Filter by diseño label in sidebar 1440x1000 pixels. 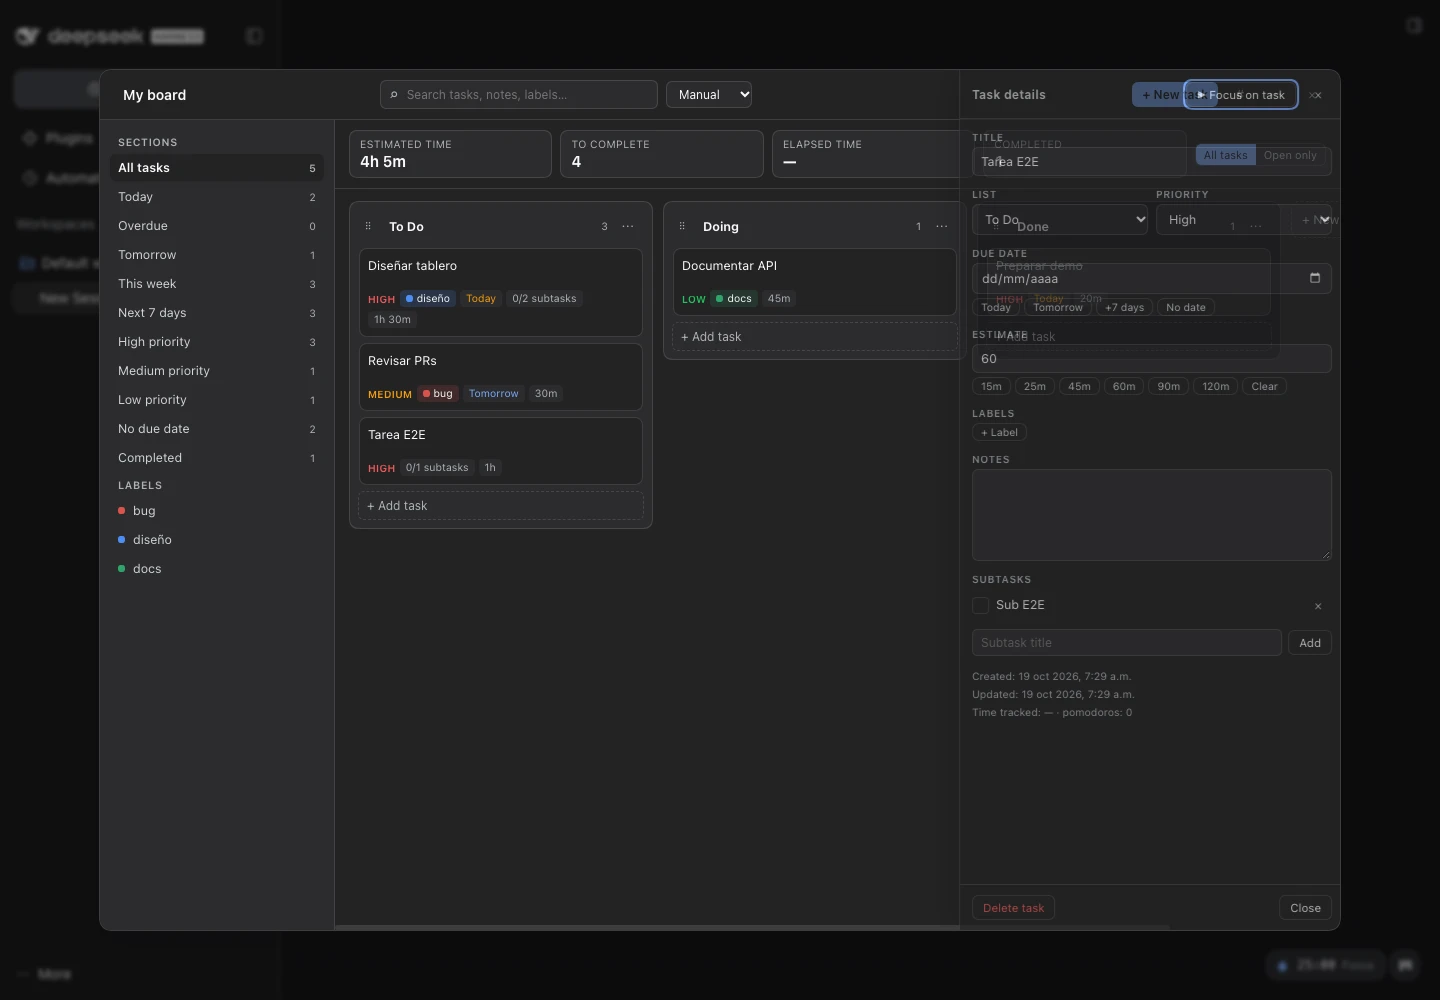click(217, 540)
